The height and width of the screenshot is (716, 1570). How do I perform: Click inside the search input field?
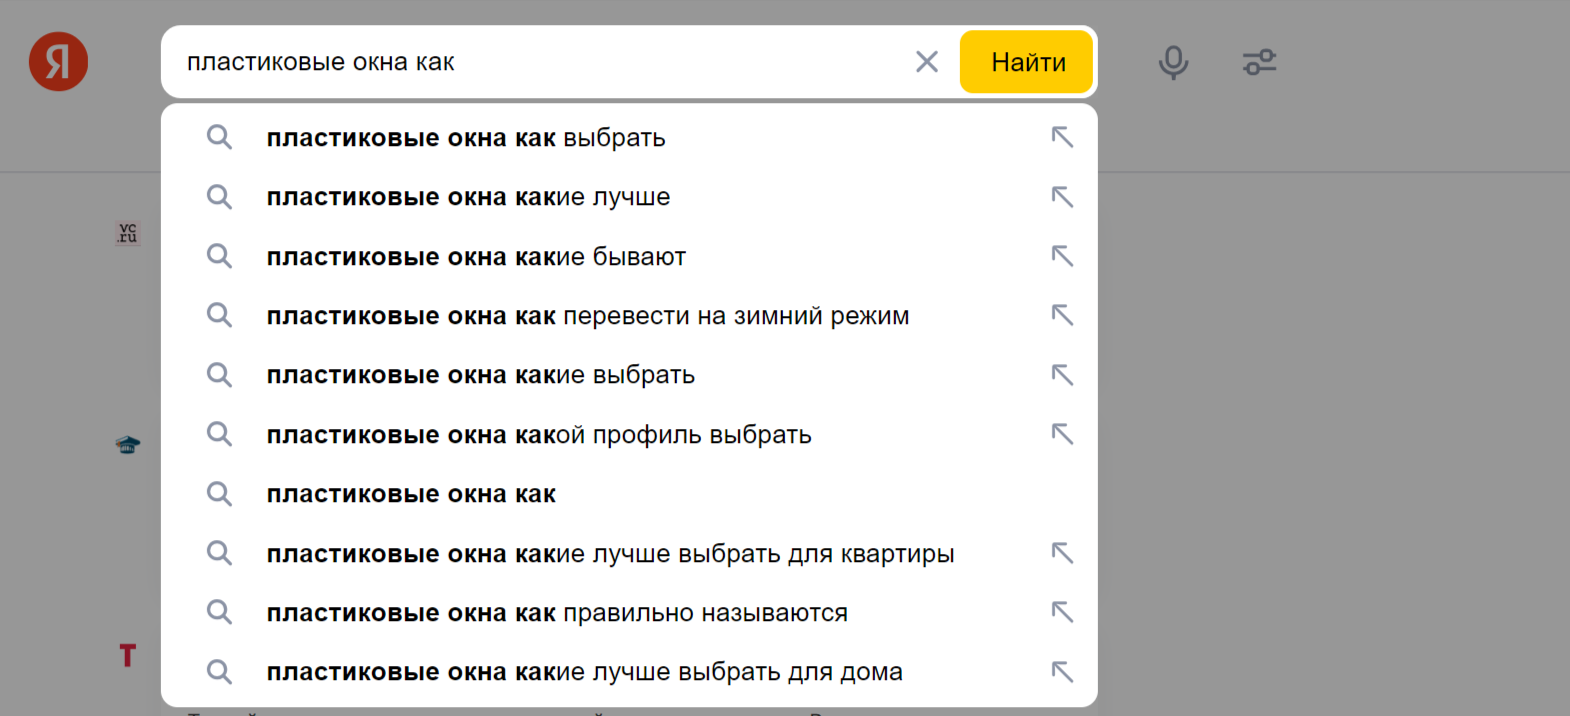(x=550, y=61)
